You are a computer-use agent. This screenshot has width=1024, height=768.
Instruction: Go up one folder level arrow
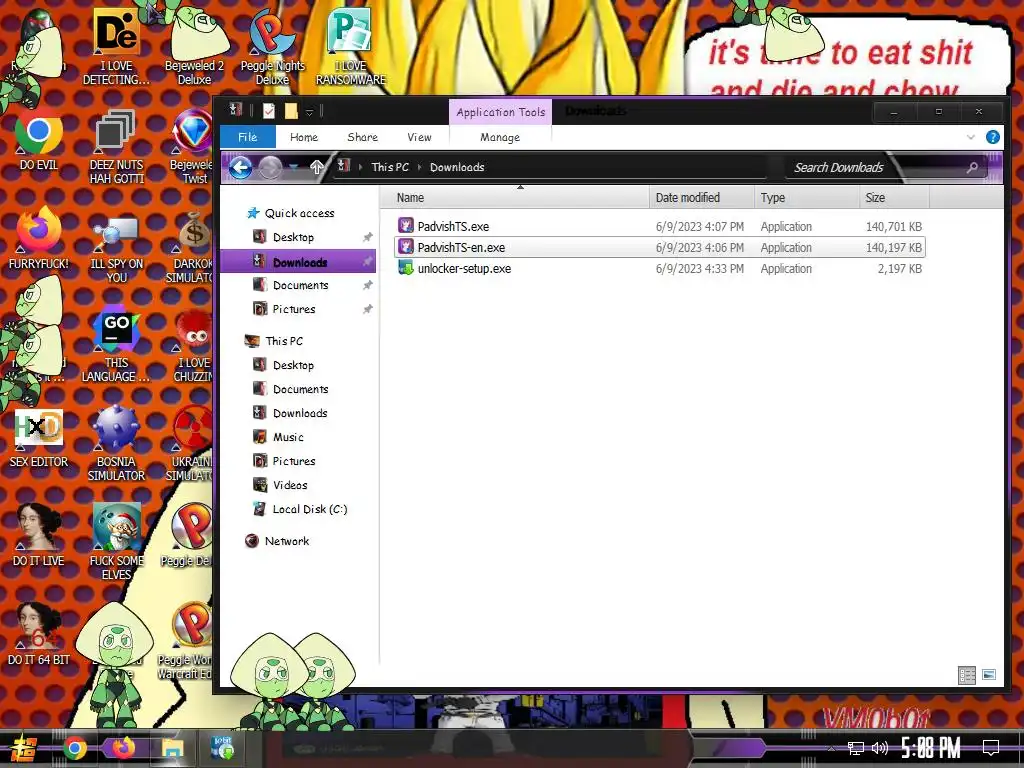tap(317, 167)
